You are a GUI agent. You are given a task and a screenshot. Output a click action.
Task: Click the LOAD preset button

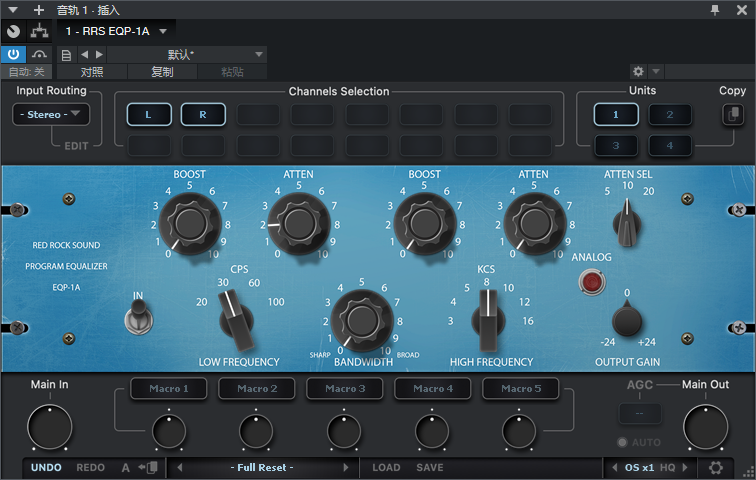pos(386,467)
